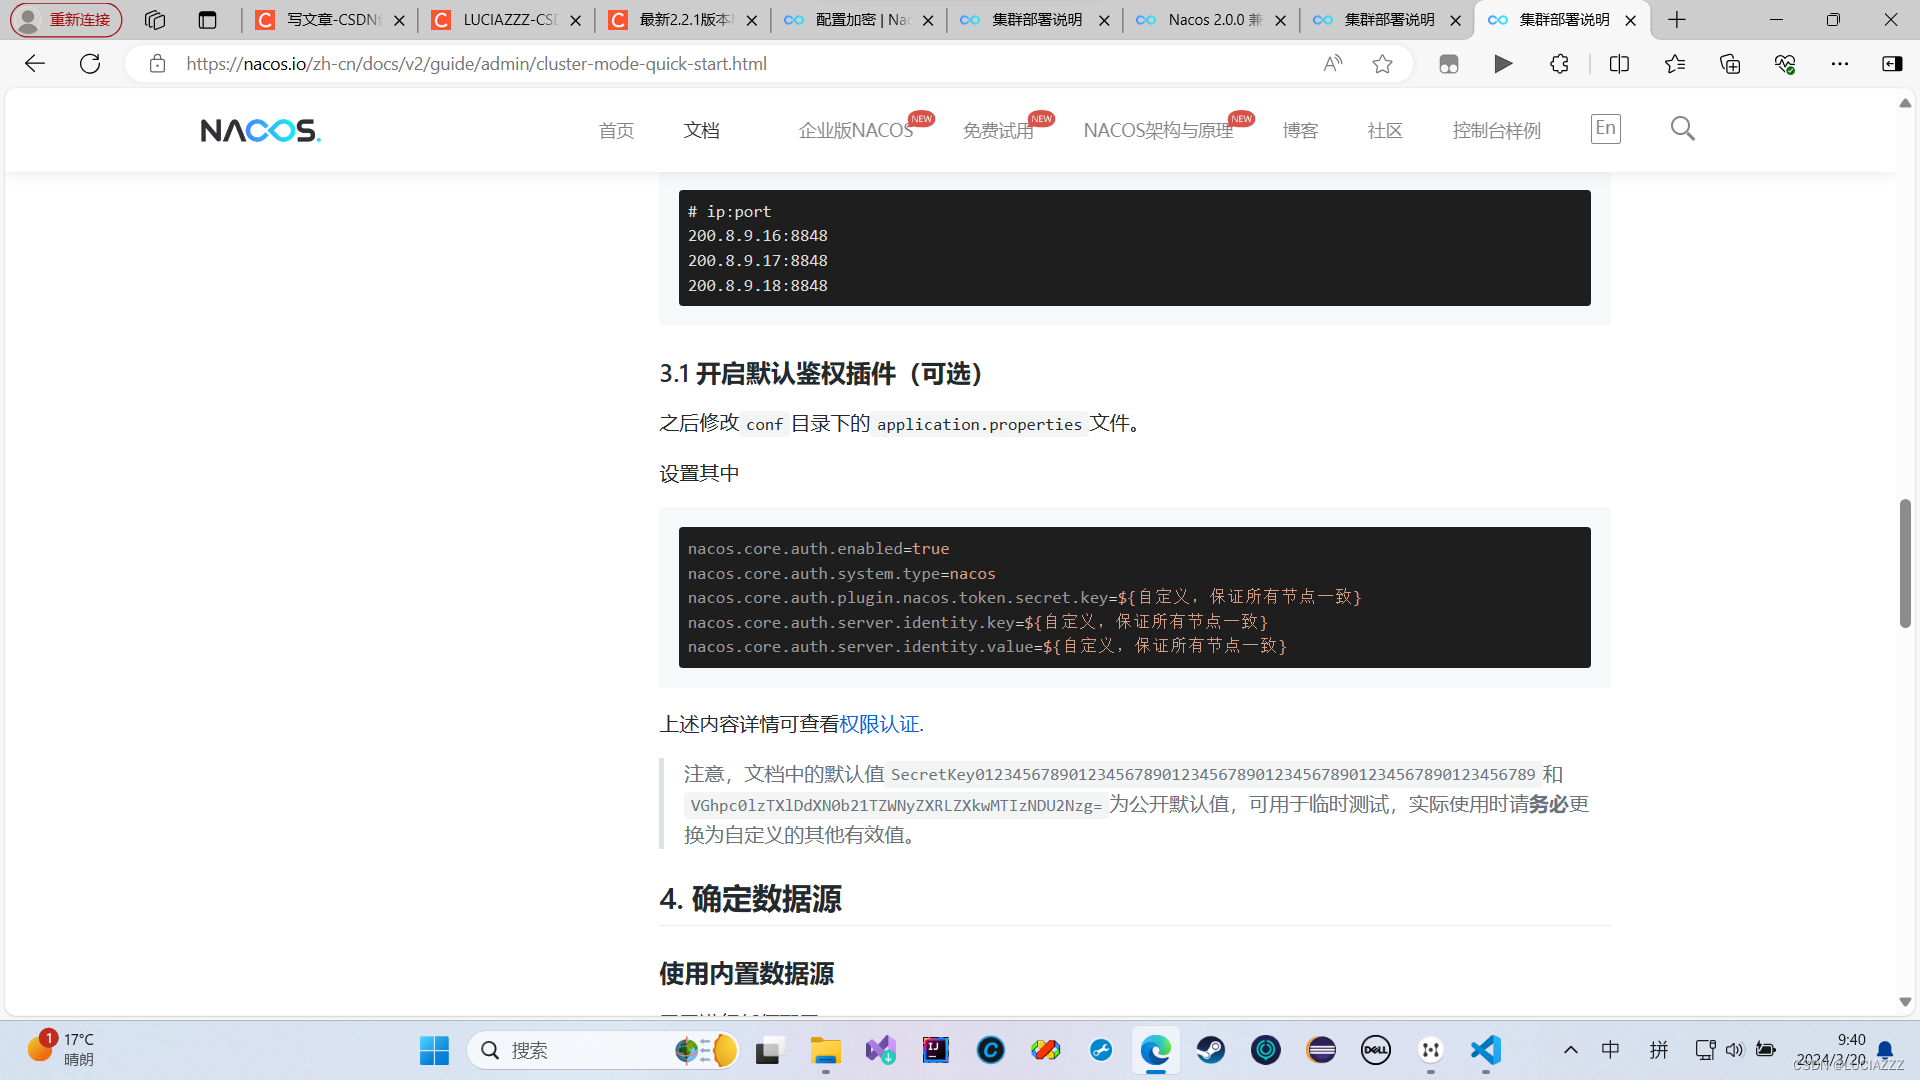Open IntelliJ IDEA from taskbar
This screenshot has width=1920, height=1080.
(x=936, y=1050)
